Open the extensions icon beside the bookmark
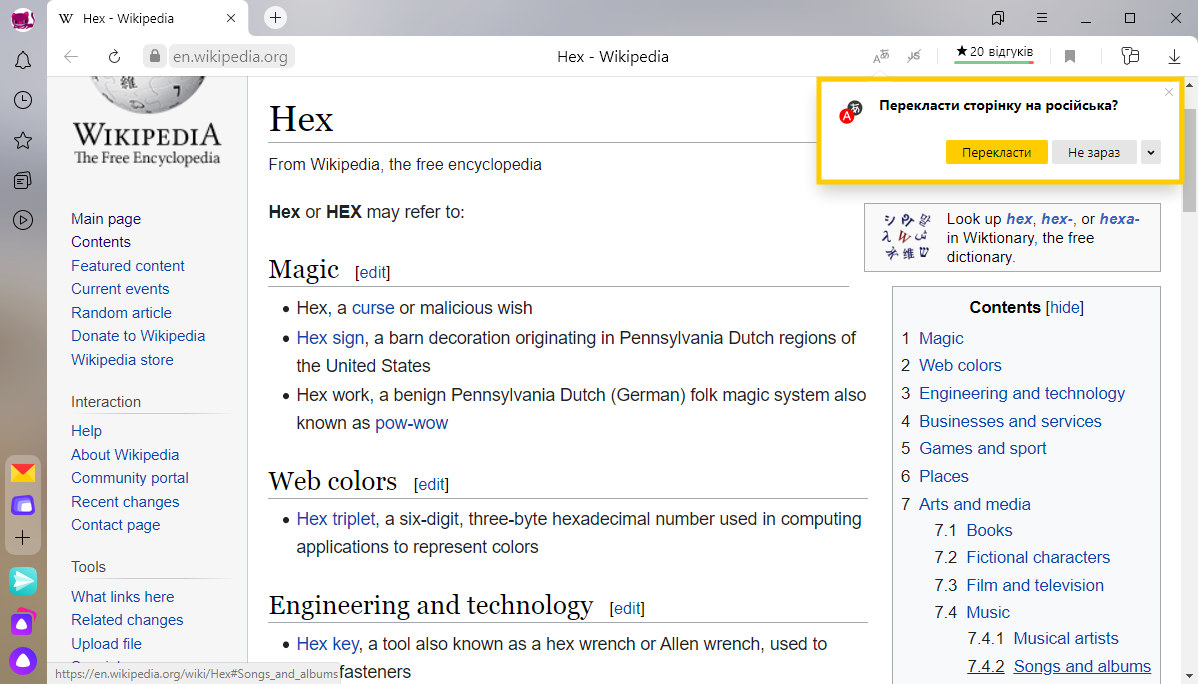 [1130, 56]
